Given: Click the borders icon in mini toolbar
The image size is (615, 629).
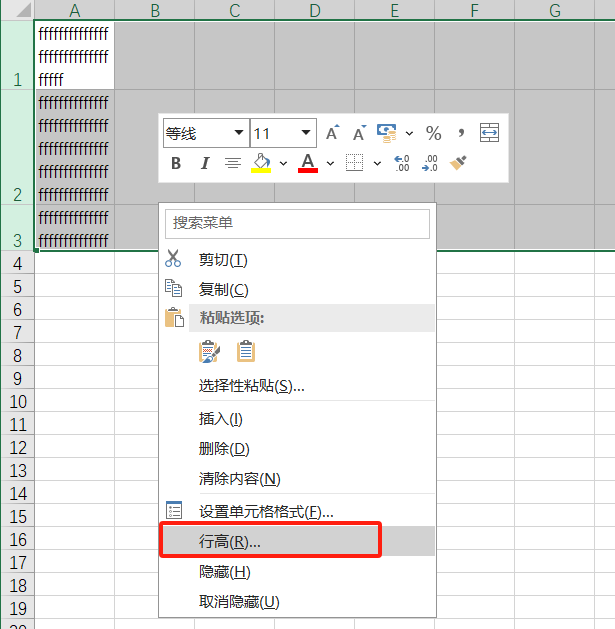Looking at the screenshot, I should coord(355,163).
